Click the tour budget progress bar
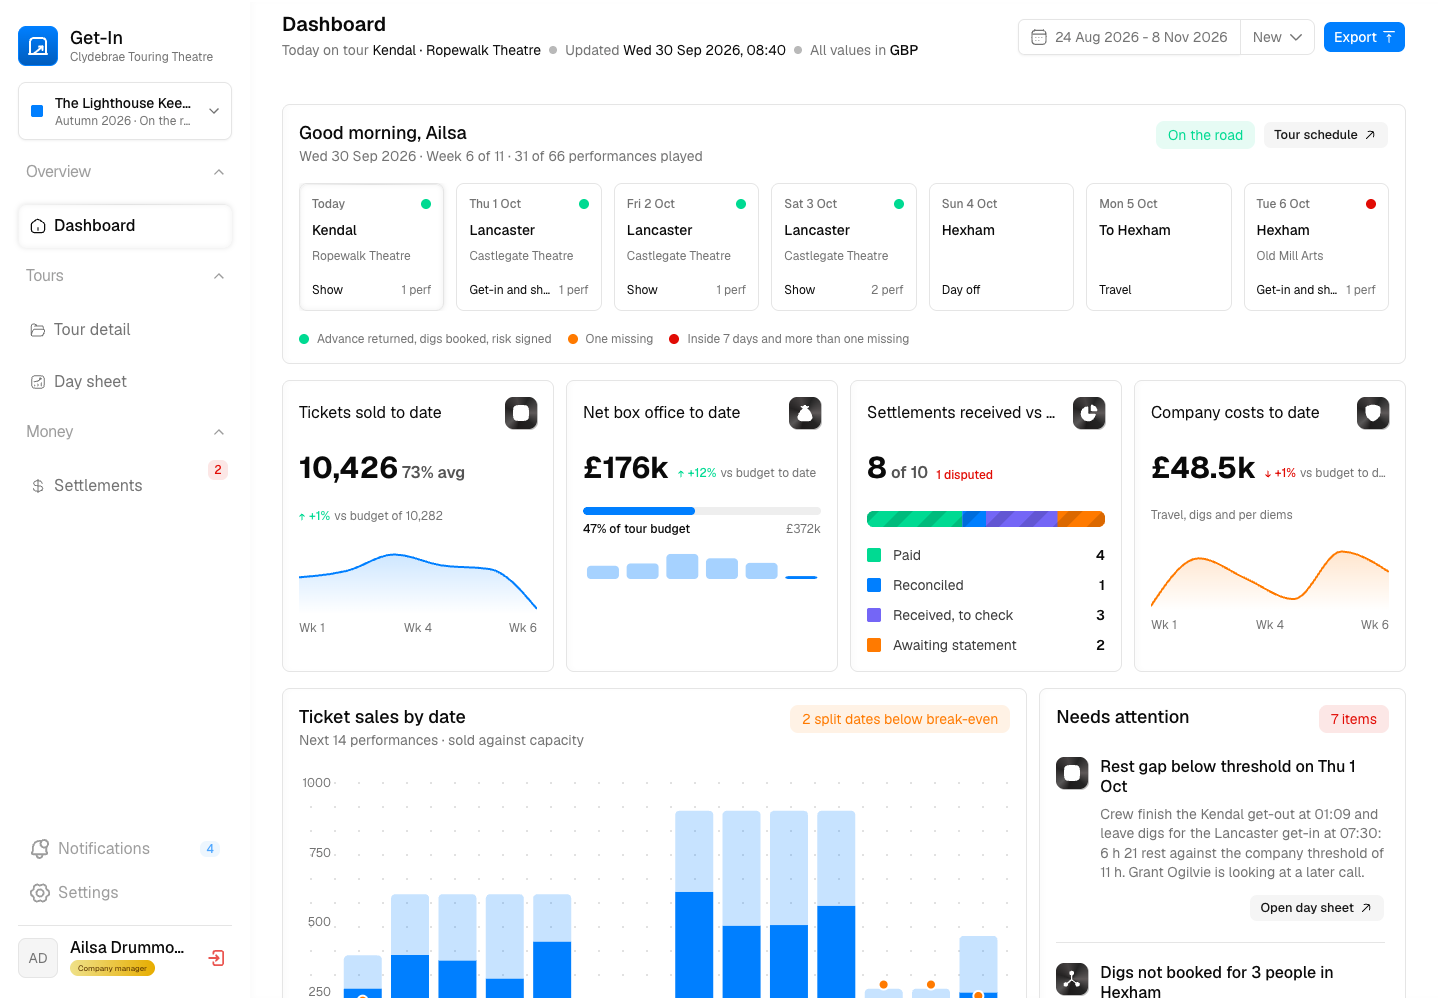This screenshot has width=1440, height=1000. (702, 511)
